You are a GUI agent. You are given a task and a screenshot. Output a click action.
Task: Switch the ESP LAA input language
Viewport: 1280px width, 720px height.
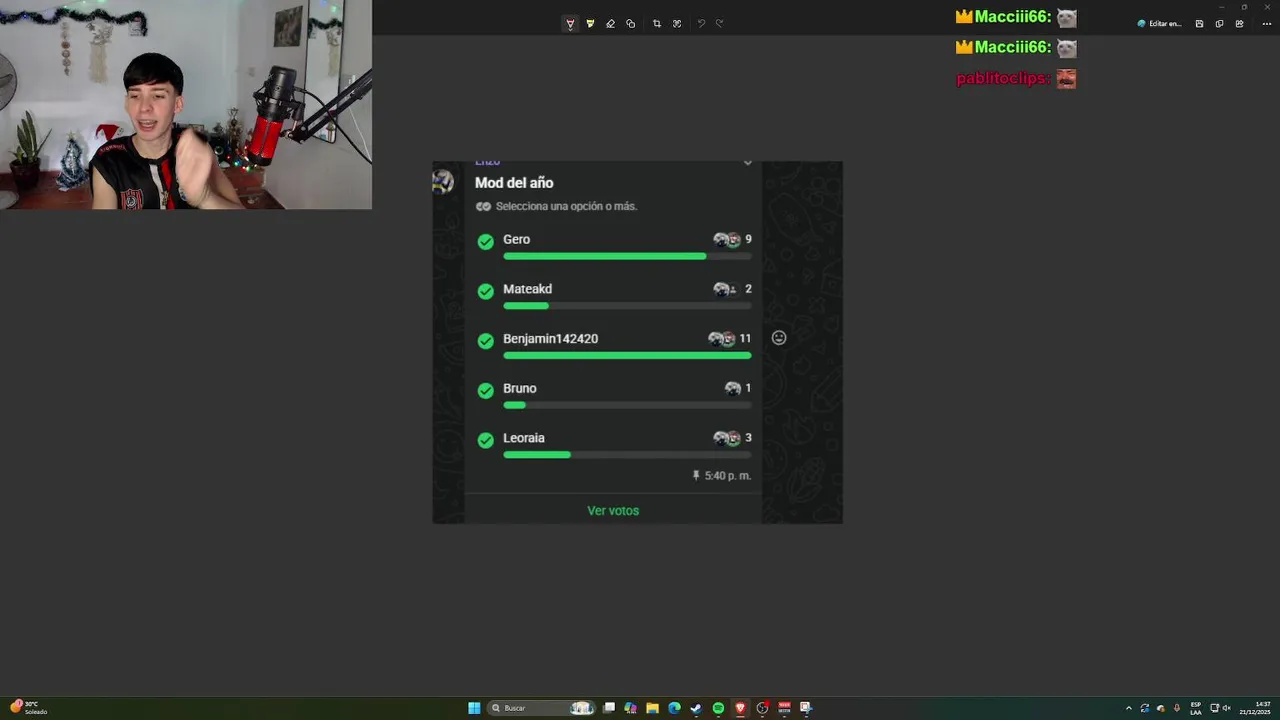[1196, 708]
